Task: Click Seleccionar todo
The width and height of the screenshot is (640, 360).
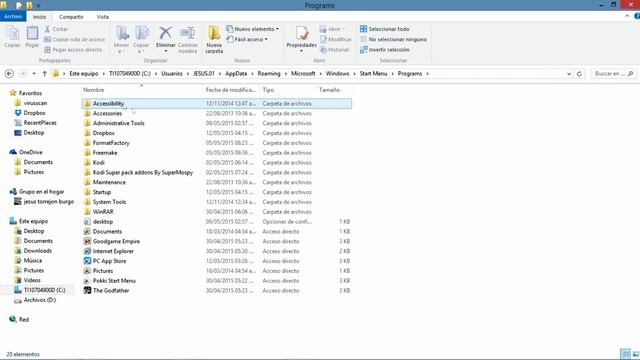Action: coord(384,29)
